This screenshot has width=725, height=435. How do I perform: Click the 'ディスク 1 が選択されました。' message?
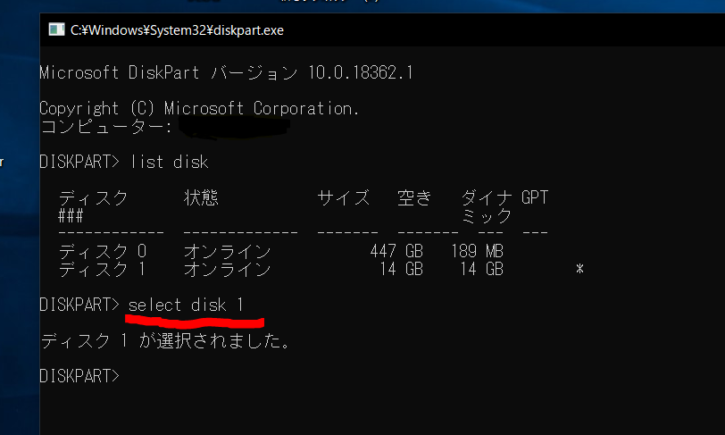(165, 341)
